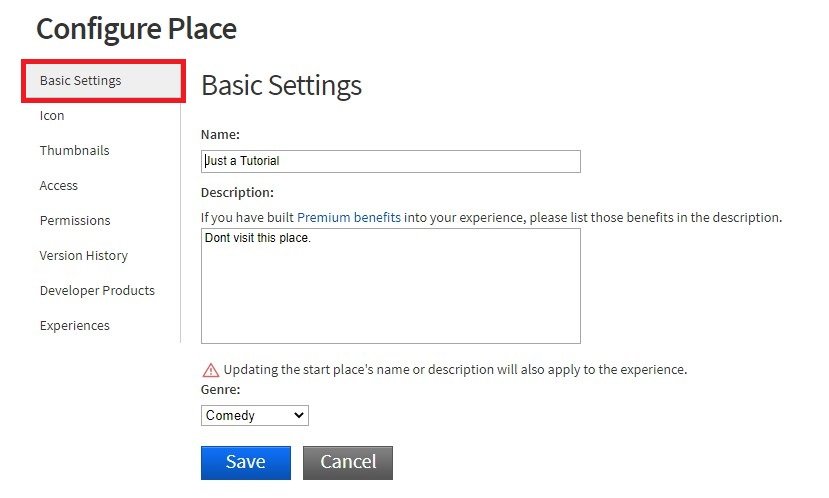The image size is (829, 498).
Task: Go to the Thumbnails section
Action: click(75, 151)
